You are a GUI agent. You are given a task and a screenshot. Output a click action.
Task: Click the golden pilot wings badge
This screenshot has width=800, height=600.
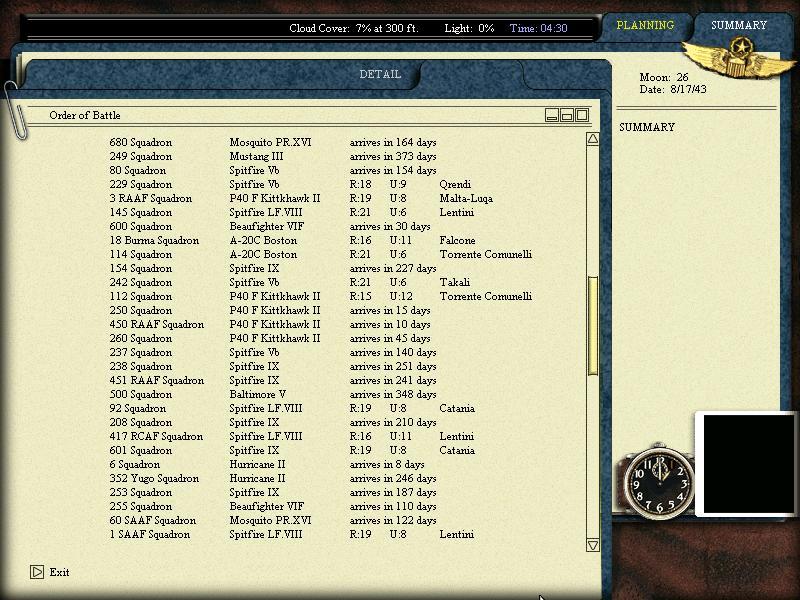click(739, 59)
